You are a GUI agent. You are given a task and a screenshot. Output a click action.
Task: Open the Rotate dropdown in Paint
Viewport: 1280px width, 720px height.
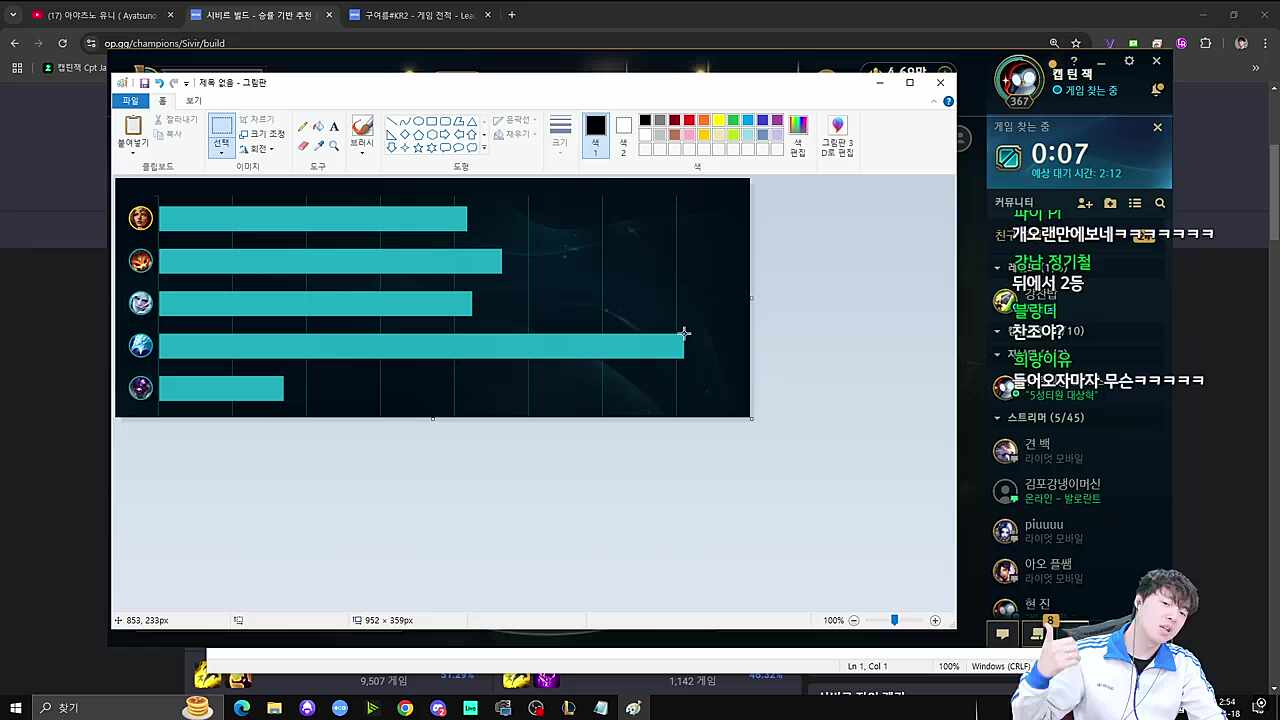tap(257, 149)
